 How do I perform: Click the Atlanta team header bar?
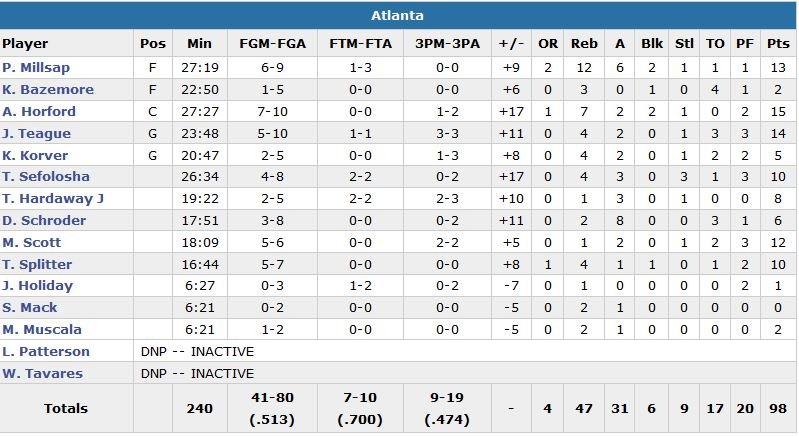(x=398, y=15)
